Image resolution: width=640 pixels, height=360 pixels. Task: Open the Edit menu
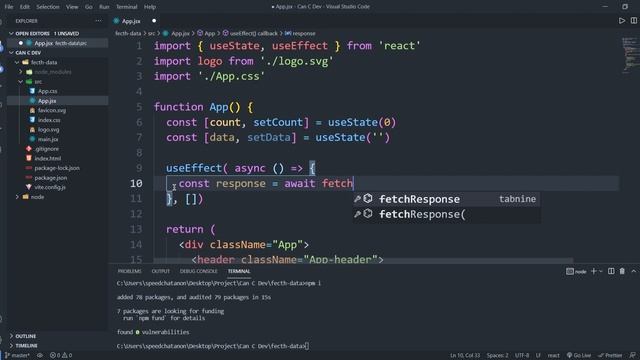click(x=24, y=7)
